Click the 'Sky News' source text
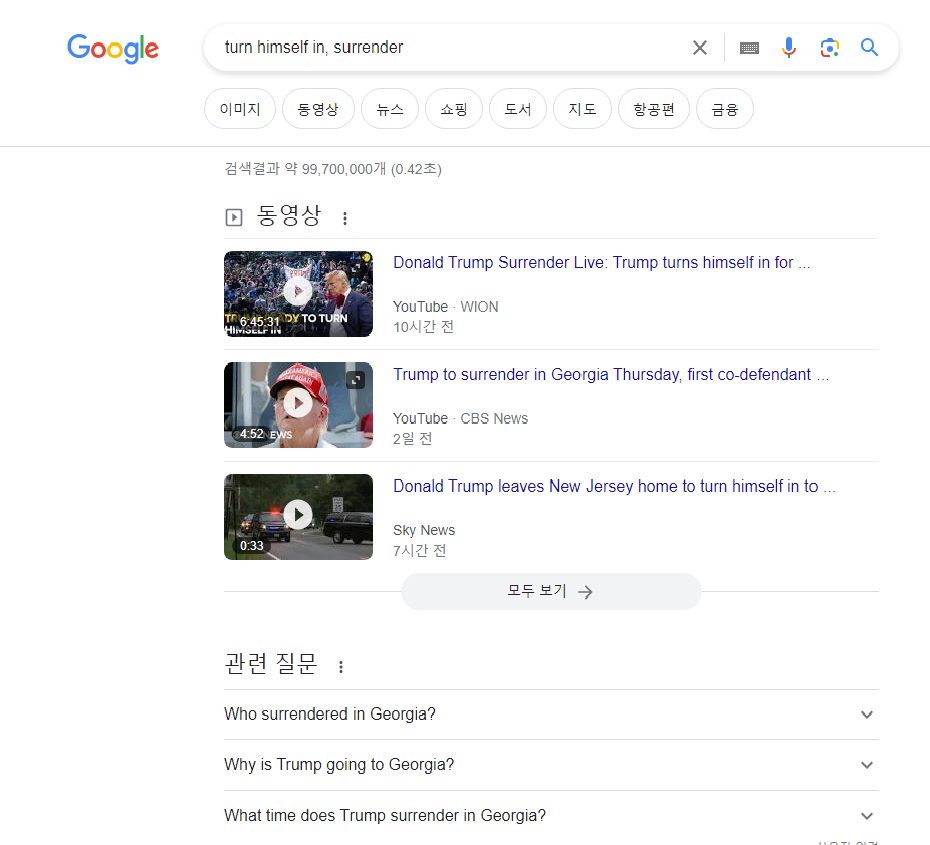Screen dimensions: 930x845 (x=424, y=530)
